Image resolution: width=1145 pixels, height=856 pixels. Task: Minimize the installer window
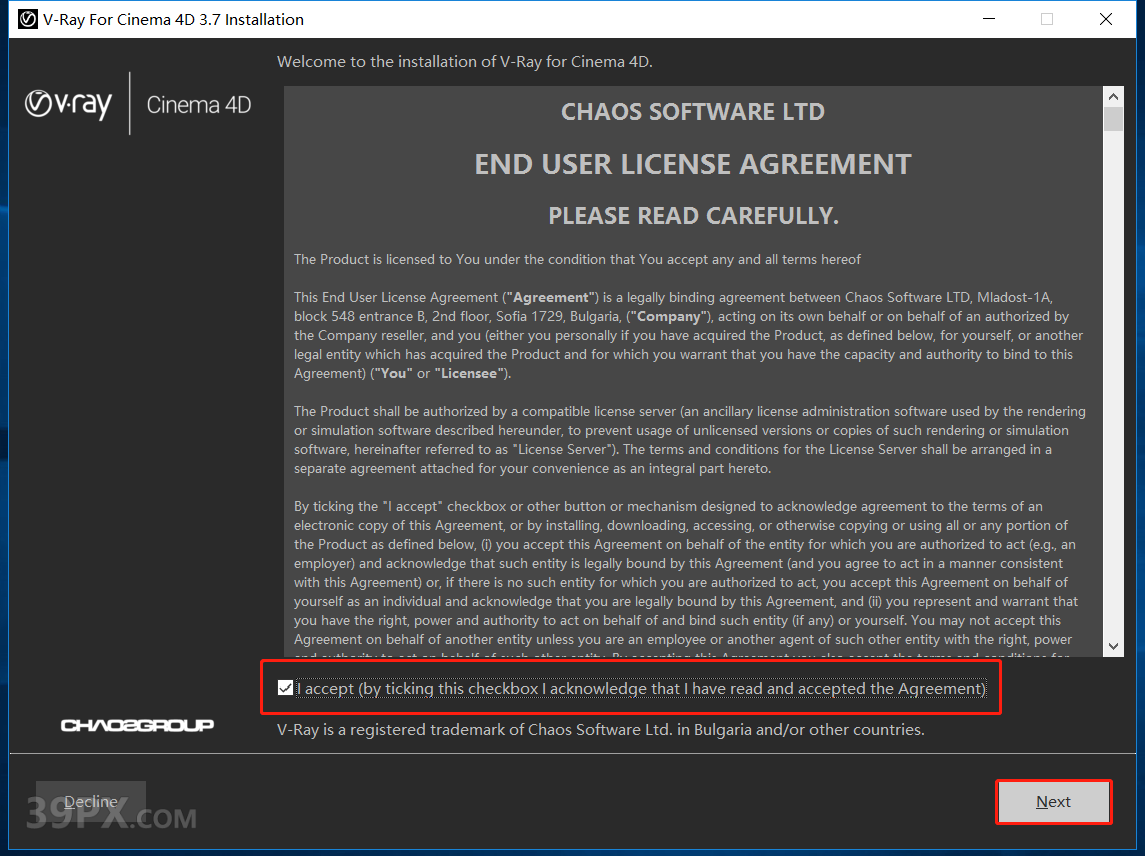point(989,19)
